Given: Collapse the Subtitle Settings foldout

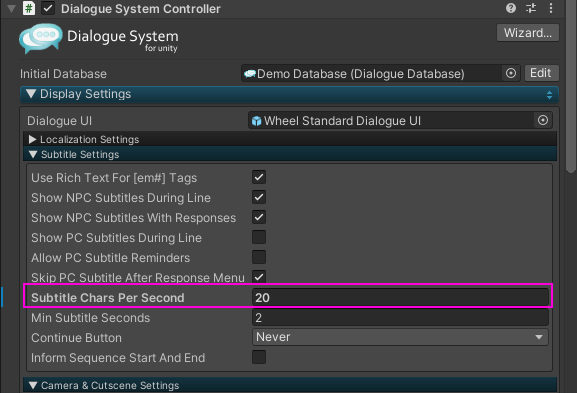Looking at the screenshot, I should (33, 155).
